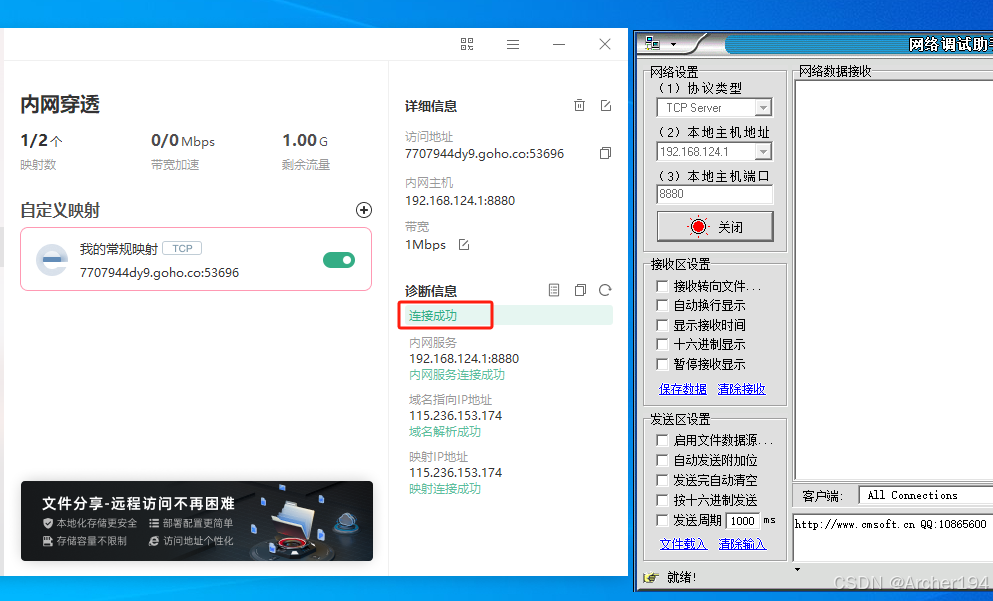Viewport: 993px width, 601px height.
Task: Toggle off the 我的常规映射 switch
Action: coord(339,258)
